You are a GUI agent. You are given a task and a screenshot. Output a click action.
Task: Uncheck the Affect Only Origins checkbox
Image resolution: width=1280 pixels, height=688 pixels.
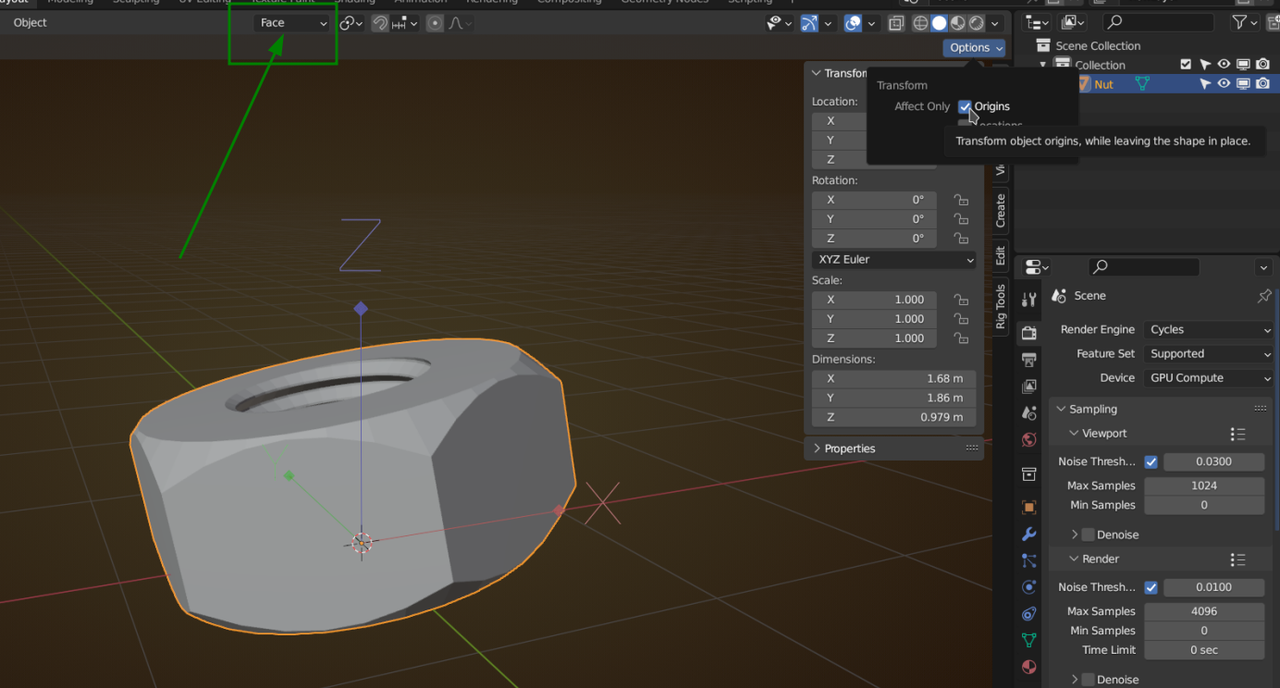tap(965, 106)
